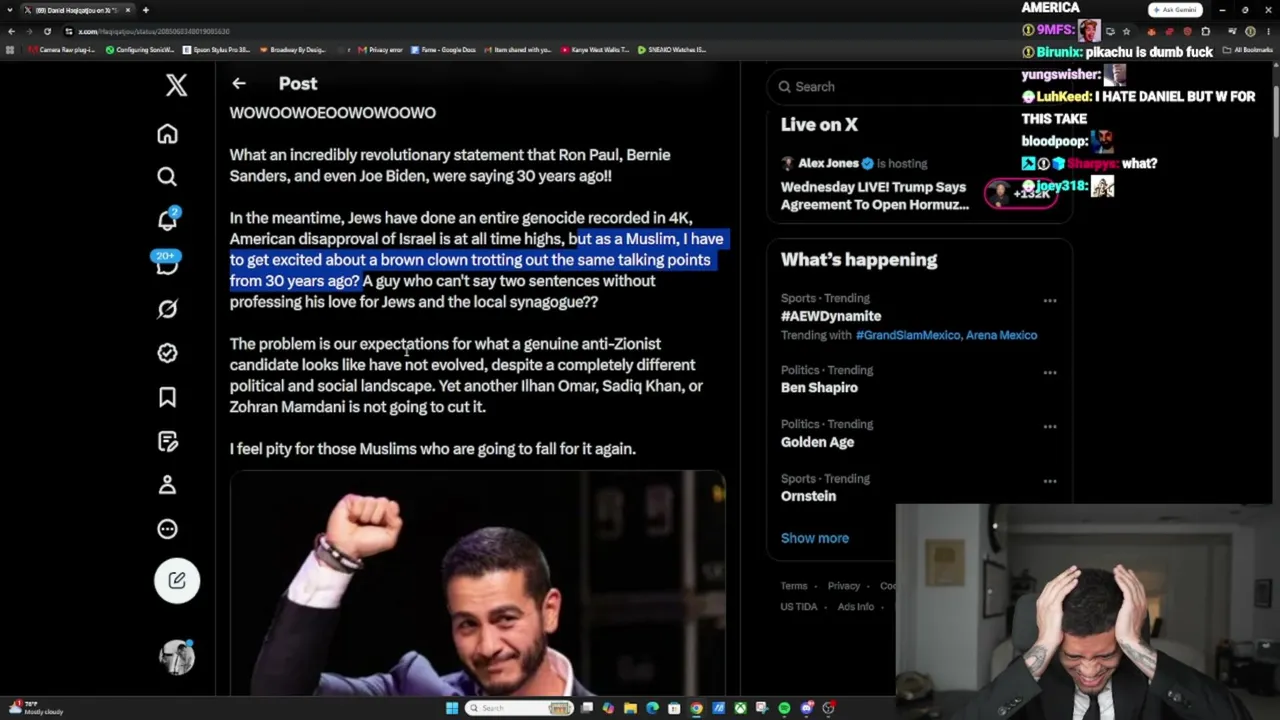1280x720 pixels.
Task: Open the Privacy error bookmark
Action: pos(381,50)
